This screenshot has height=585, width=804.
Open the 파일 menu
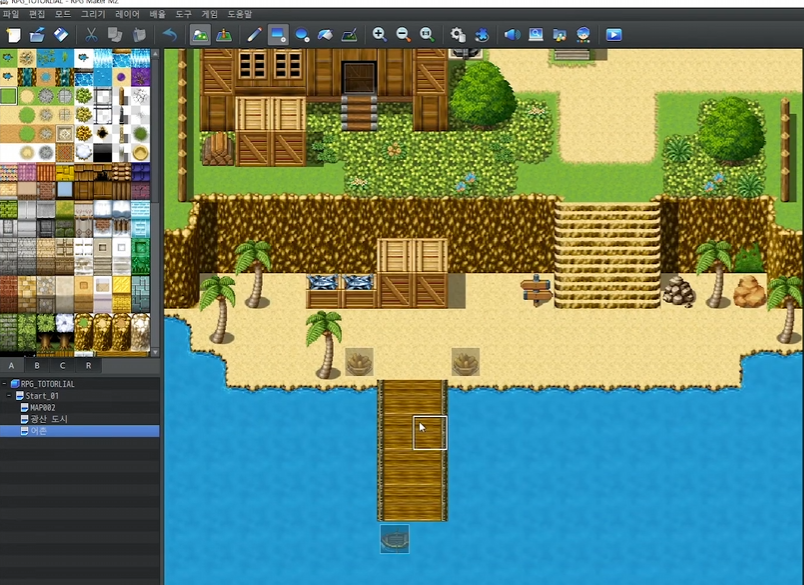tap(11, 14)
